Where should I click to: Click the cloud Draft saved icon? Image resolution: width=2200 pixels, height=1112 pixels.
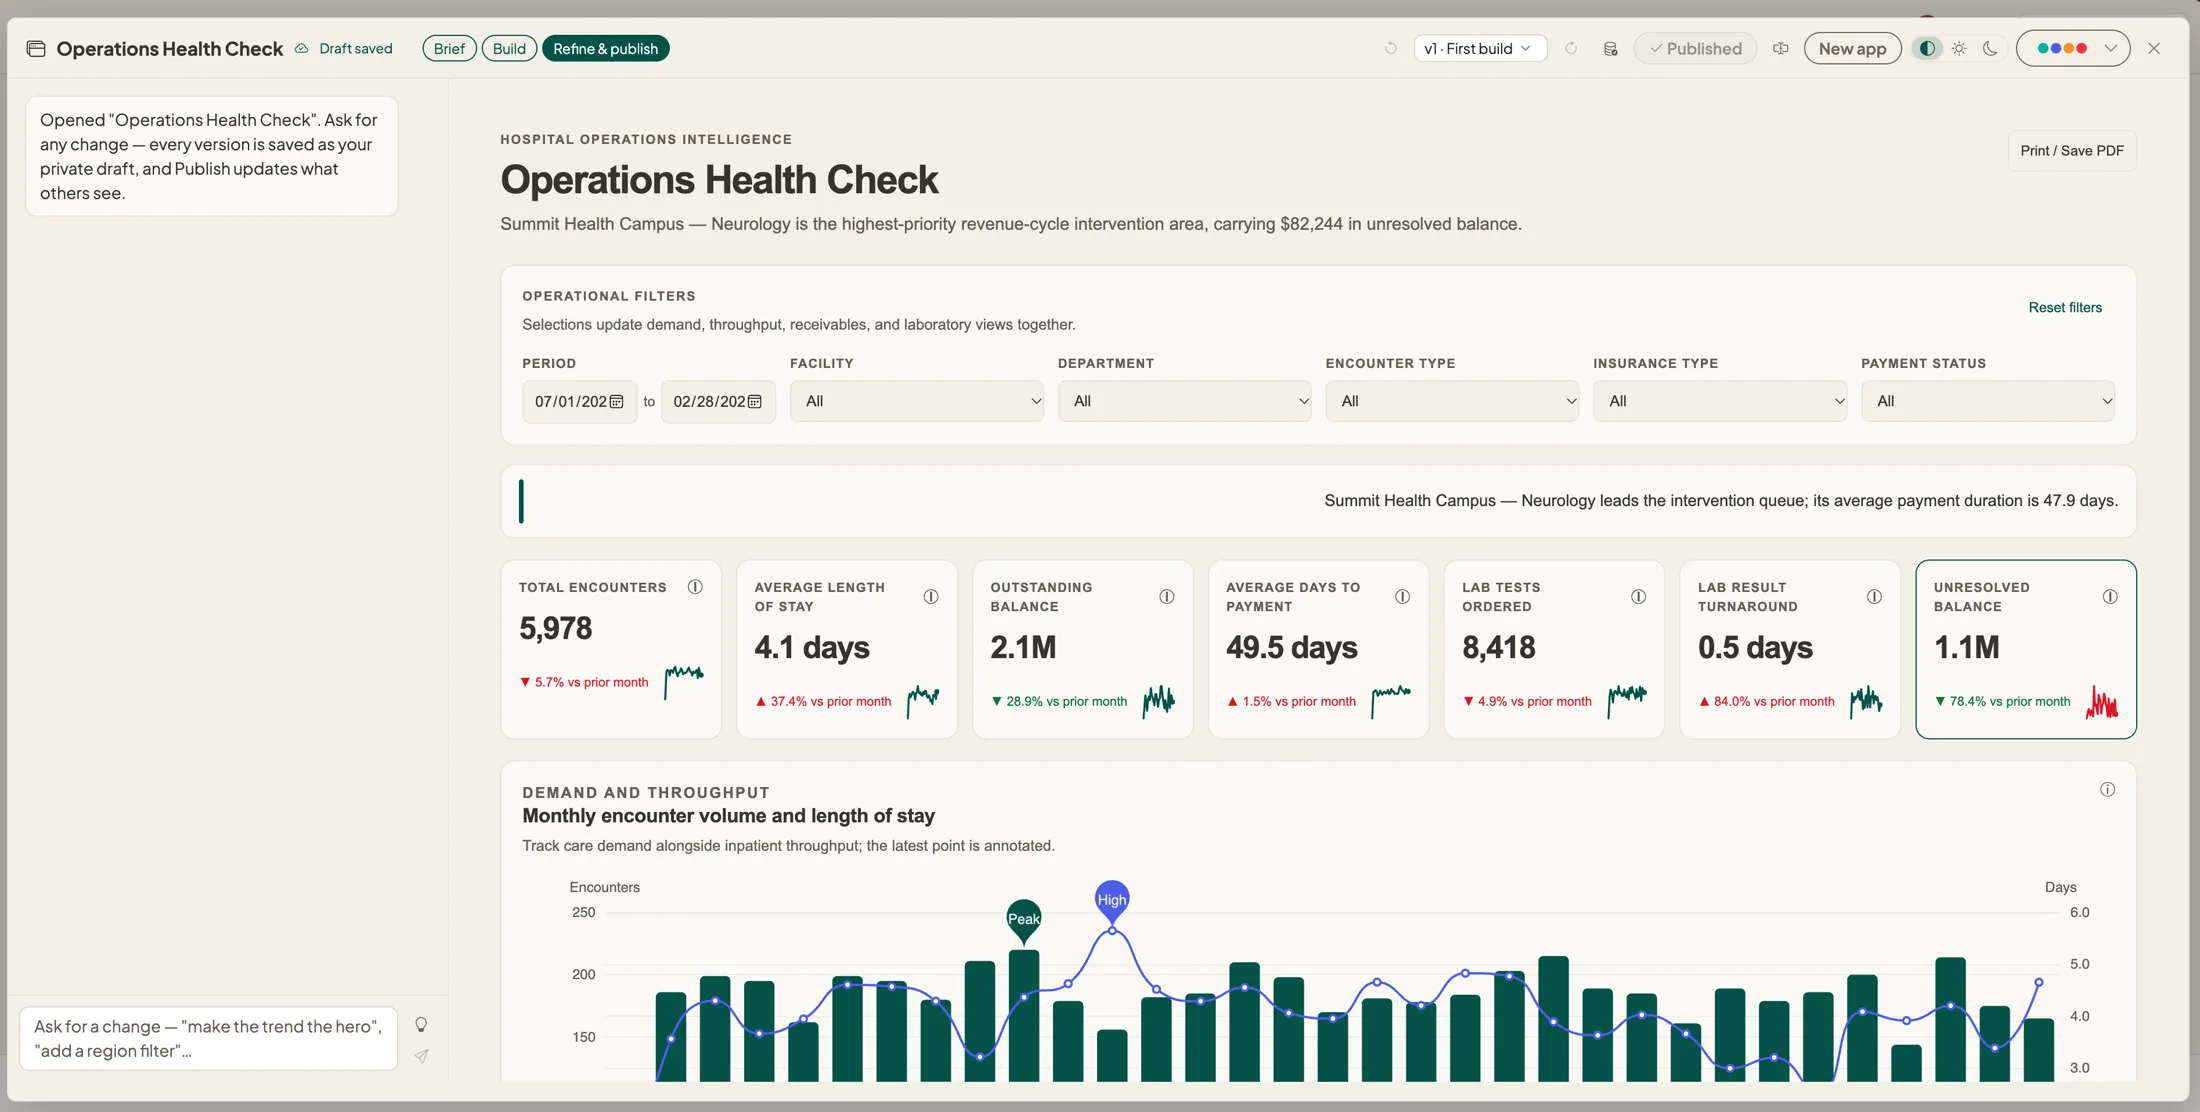coord(301,48)
